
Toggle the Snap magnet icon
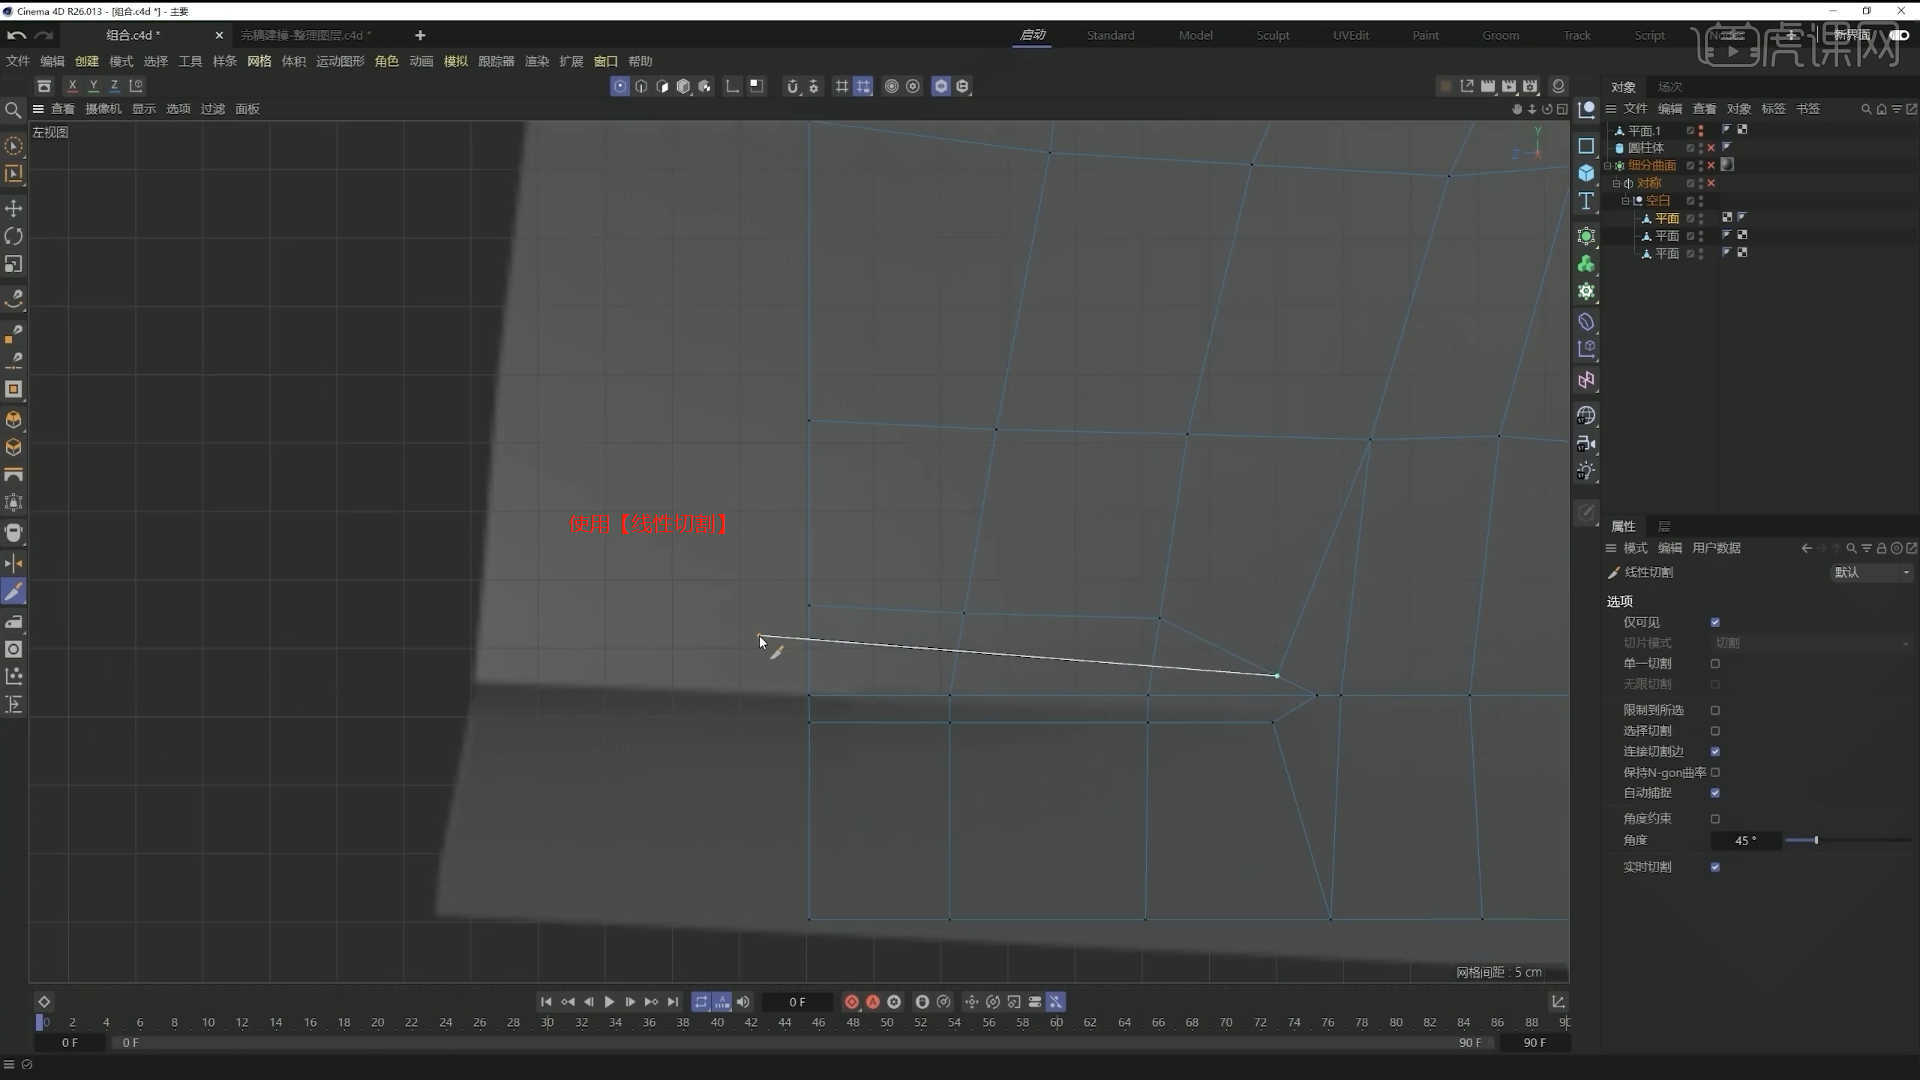pos(792,87)
